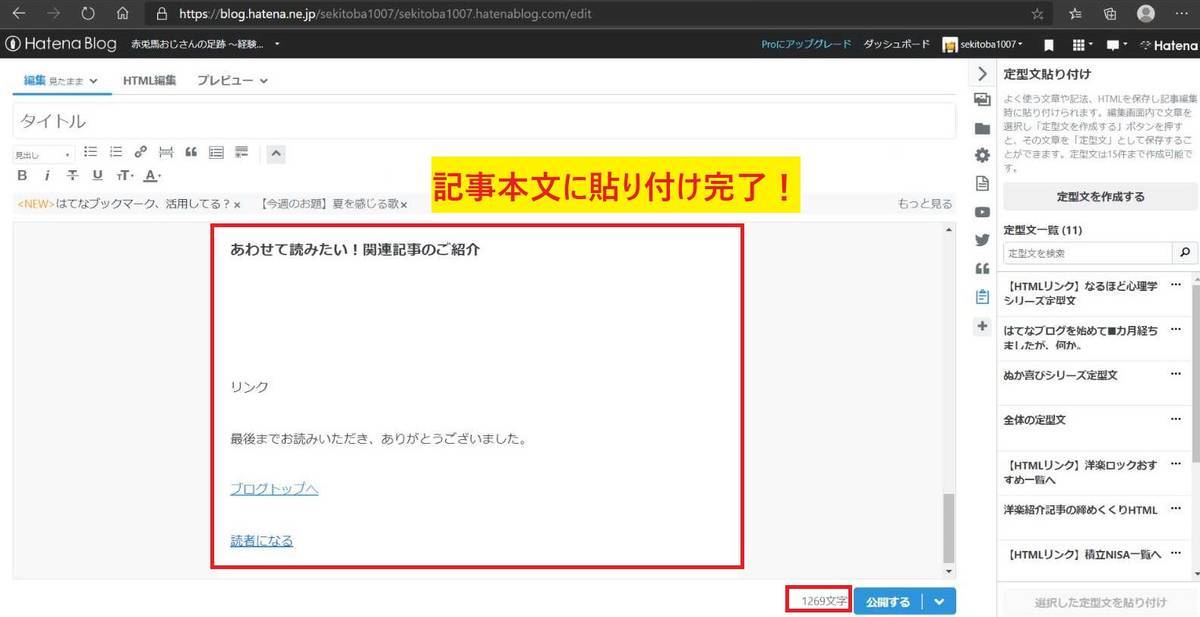This screenshot has width=1200, height=617.
Task: Click the 定型文を作成する button
Action: coord(1100,197)
